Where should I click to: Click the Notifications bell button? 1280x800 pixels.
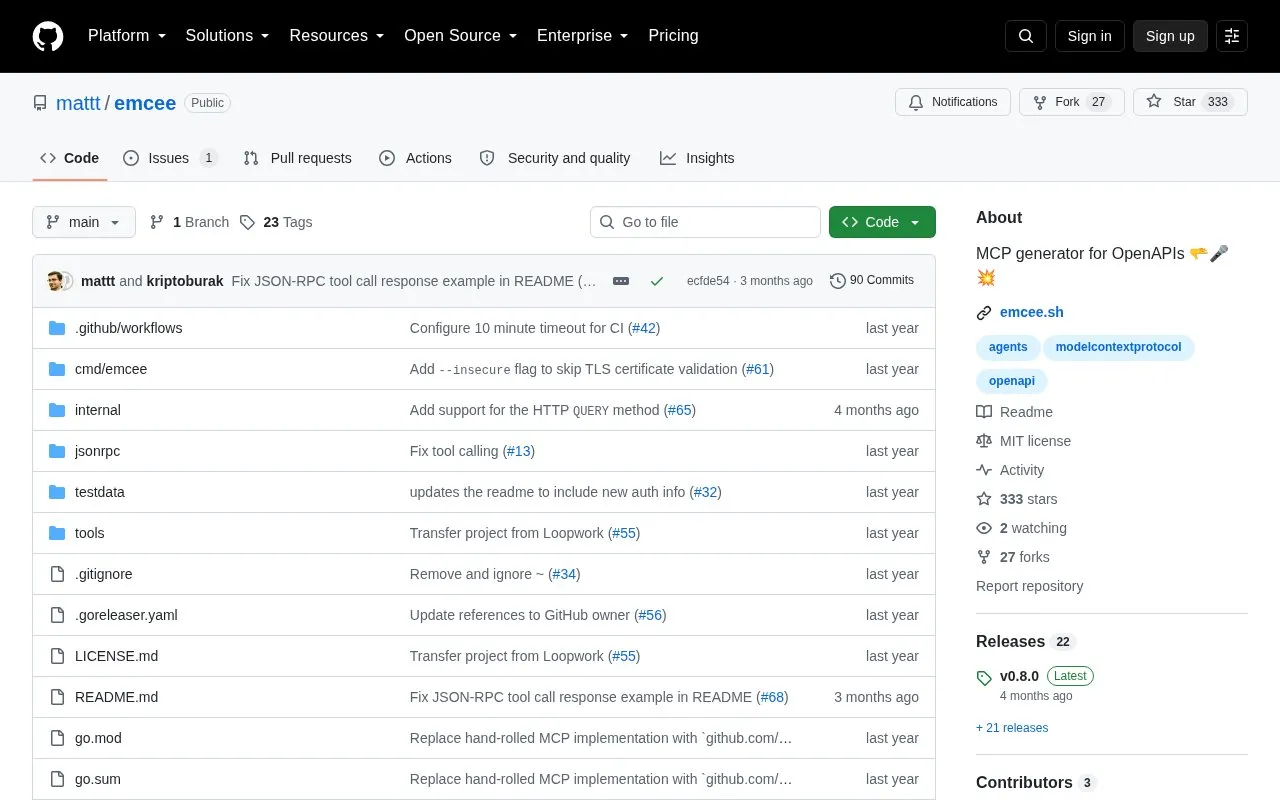click(x=953, y=102)
